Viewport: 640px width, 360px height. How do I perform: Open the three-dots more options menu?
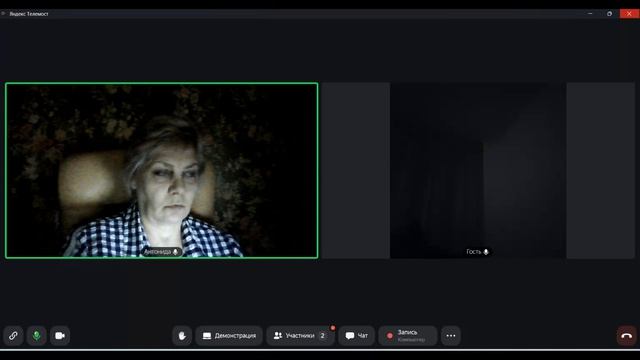pyautogui.click(x=451, y=336)
